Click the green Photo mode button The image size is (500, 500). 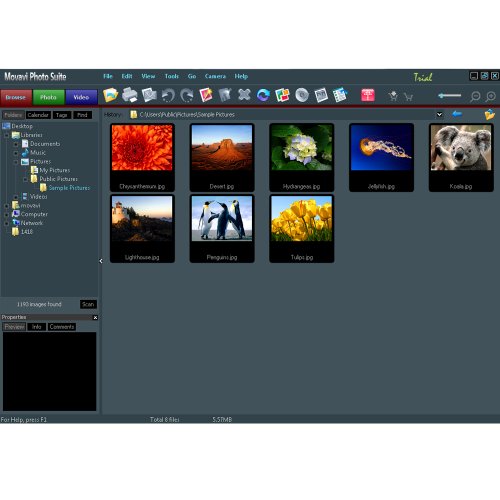coord(49,97)
